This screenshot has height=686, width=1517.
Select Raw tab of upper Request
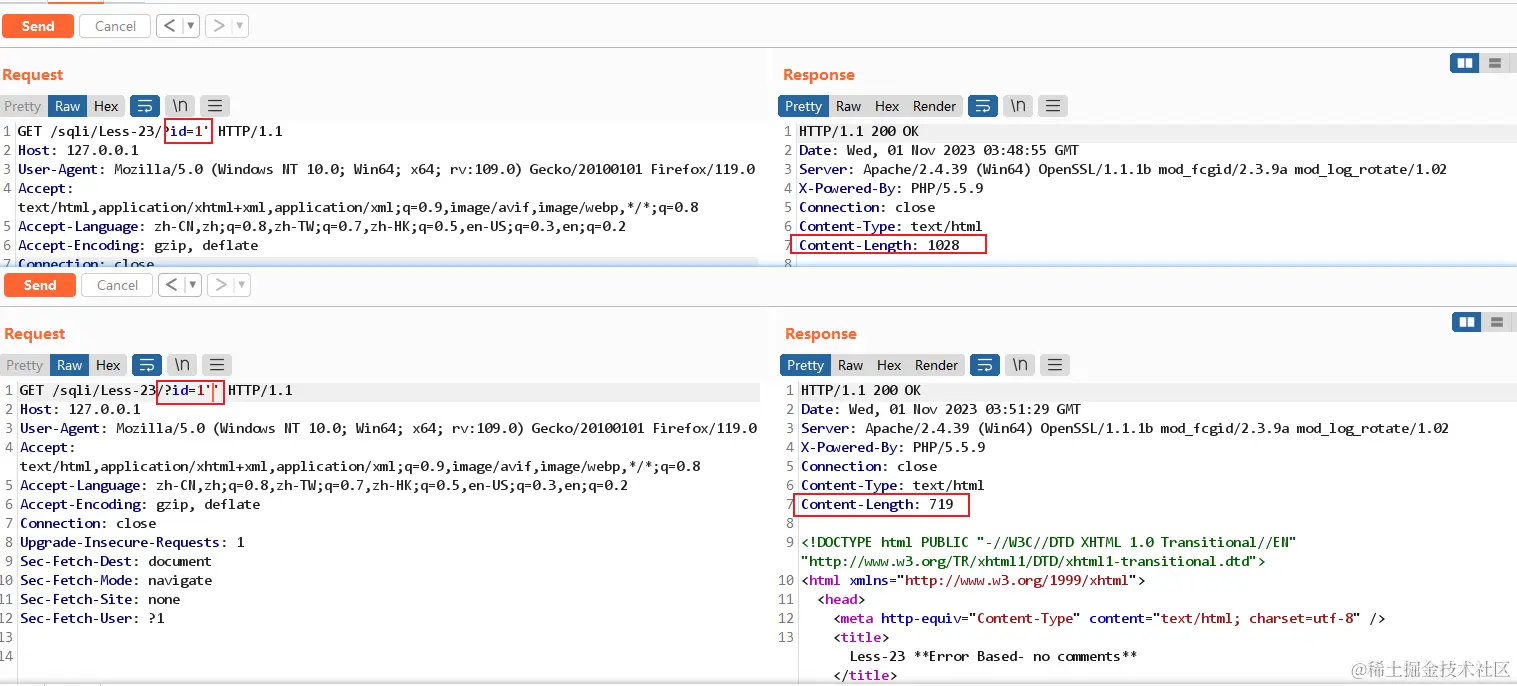coord(68,106)
